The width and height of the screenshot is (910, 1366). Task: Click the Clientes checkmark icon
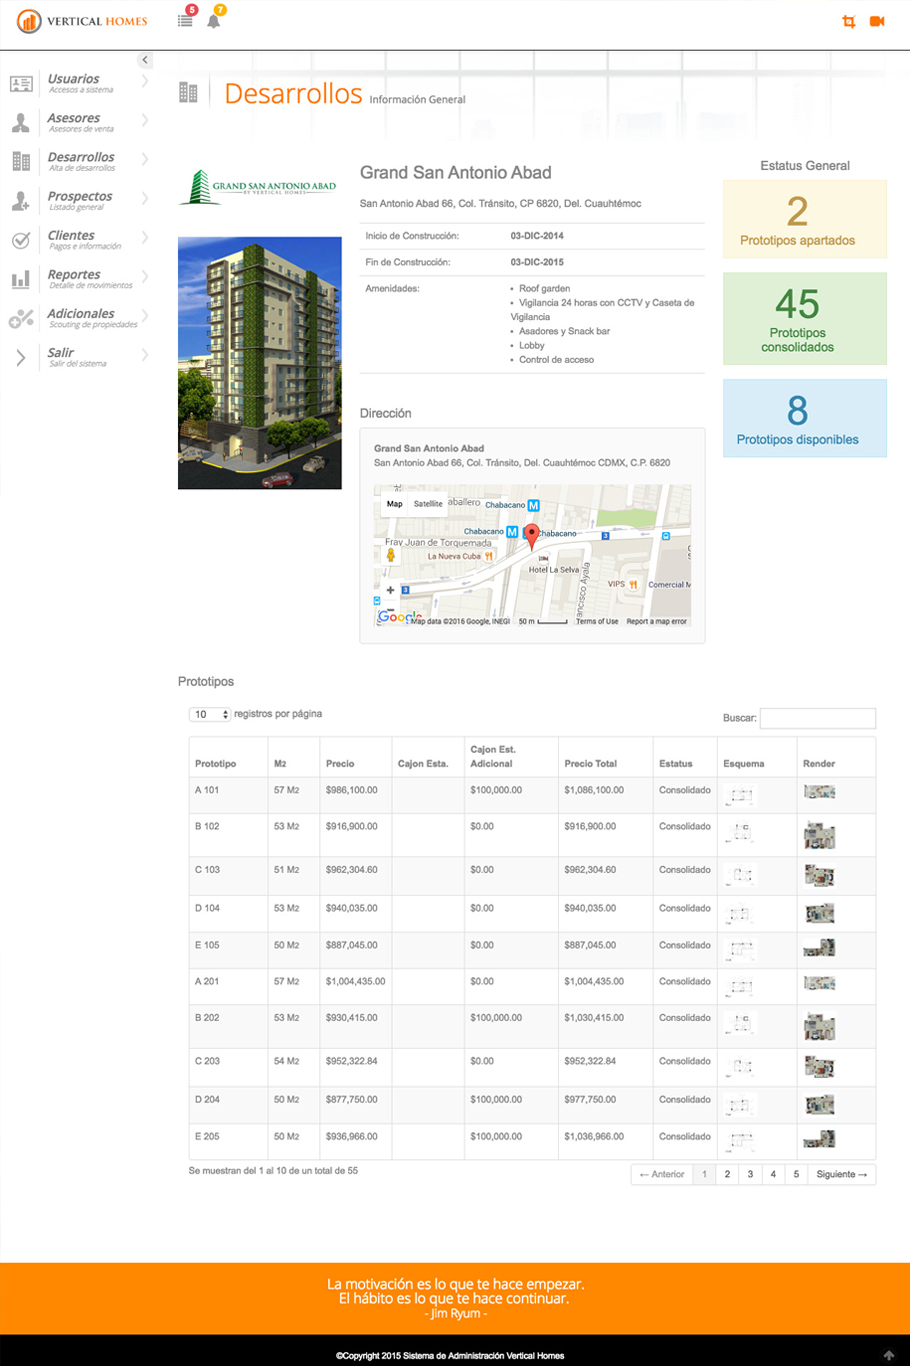click(x=21, y=240)
